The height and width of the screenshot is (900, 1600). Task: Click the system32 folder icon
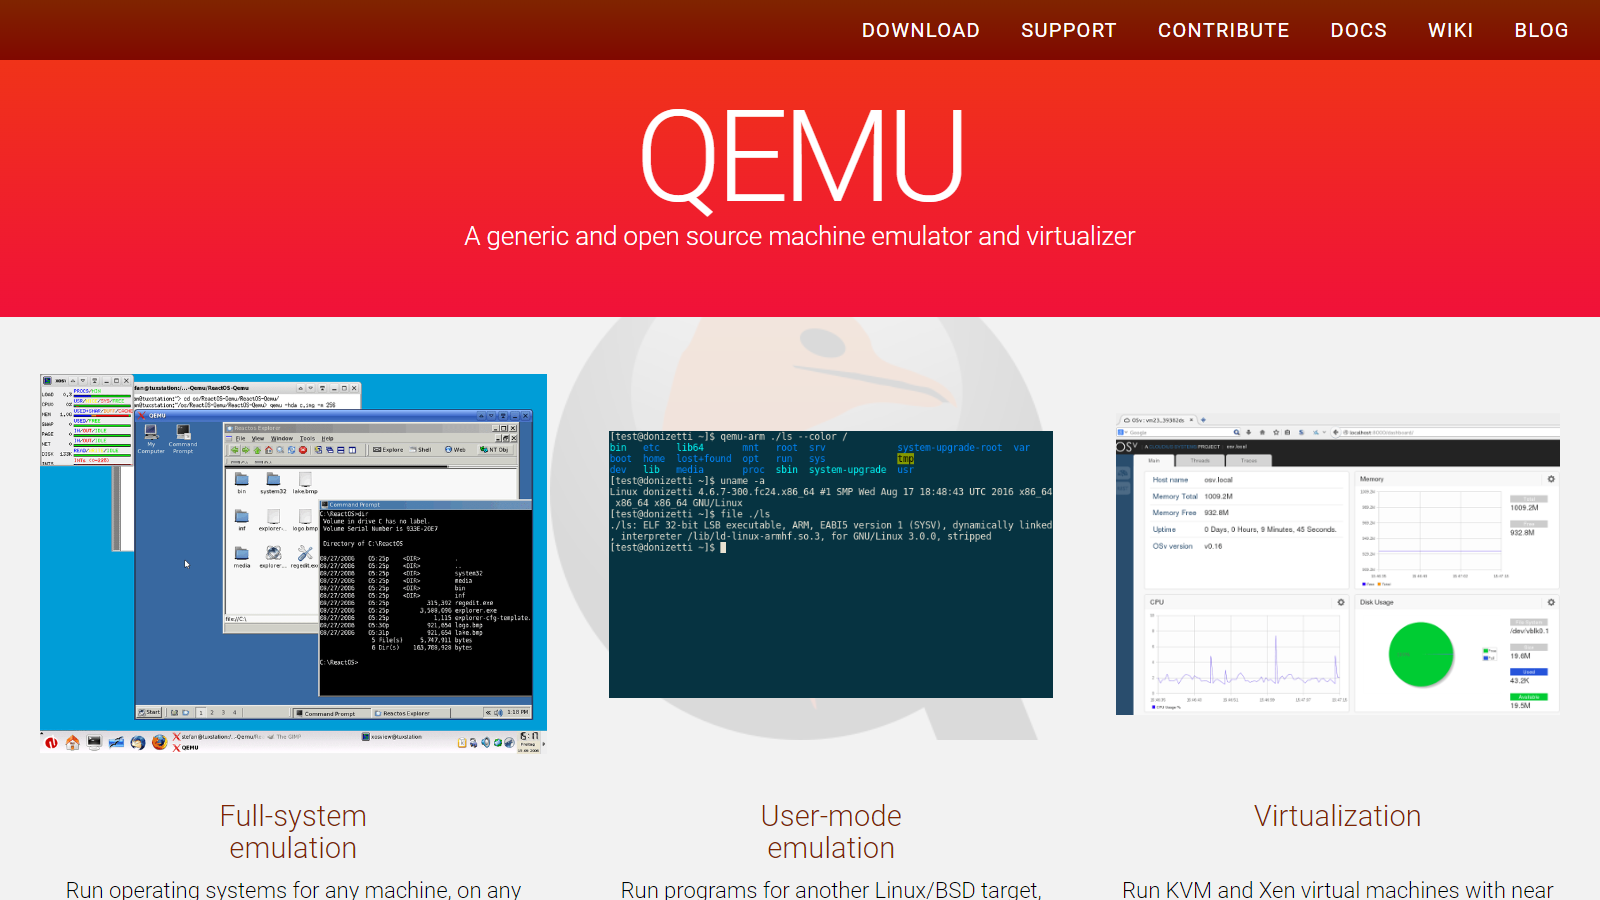coord(273,481)
